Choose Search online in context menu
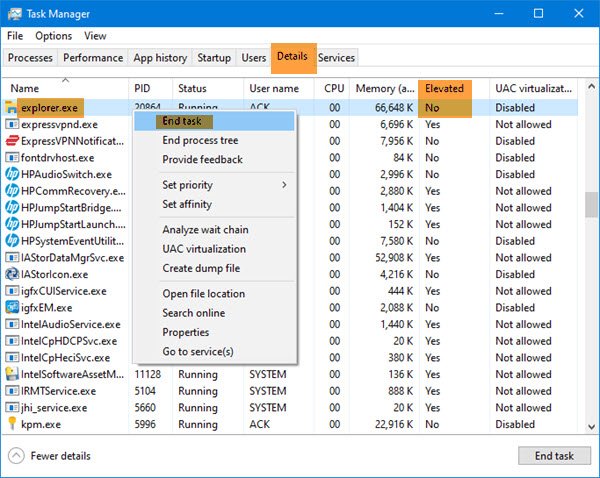Image resolution: width=600 pixels, height=478 pixels. click(214, 313)
